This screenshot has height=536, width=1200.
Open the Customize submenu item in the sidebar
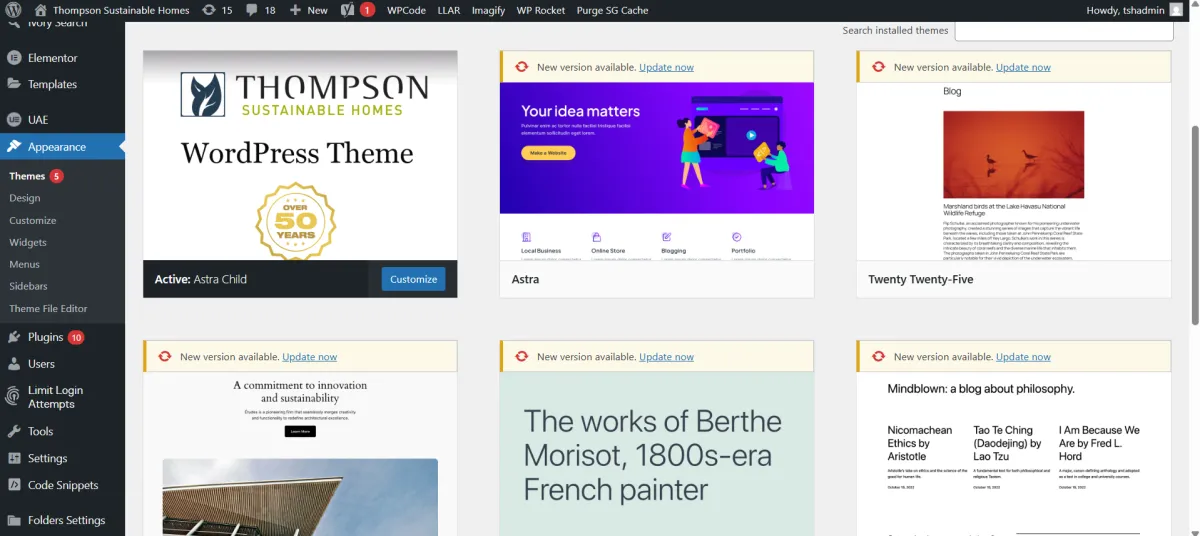pos(33,220)
